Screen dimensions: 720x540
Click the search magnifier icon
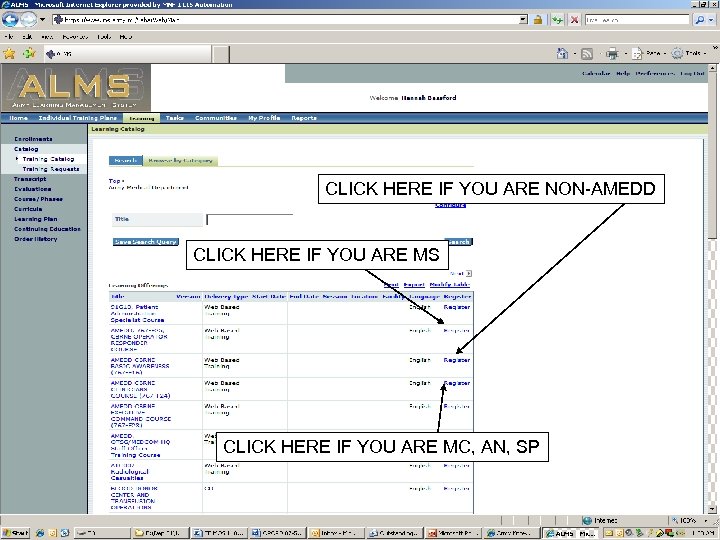[699, 20]
